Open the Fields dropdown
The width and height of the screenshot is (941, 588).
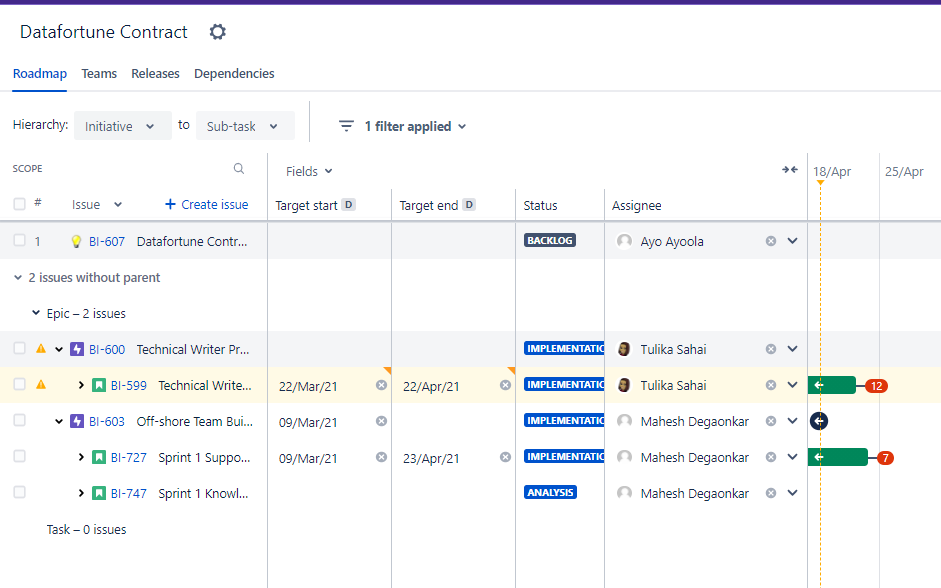pos(309,172)
